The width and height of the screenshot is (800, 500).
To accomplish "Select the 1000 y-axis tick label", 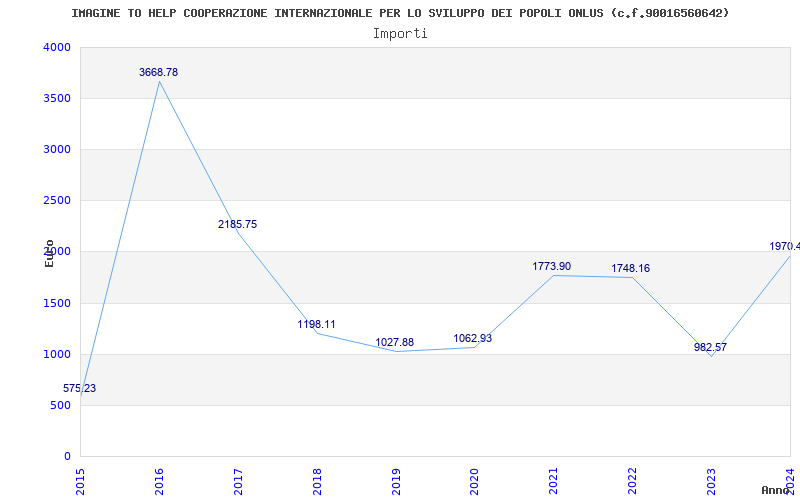I will (x=57, y=355).
